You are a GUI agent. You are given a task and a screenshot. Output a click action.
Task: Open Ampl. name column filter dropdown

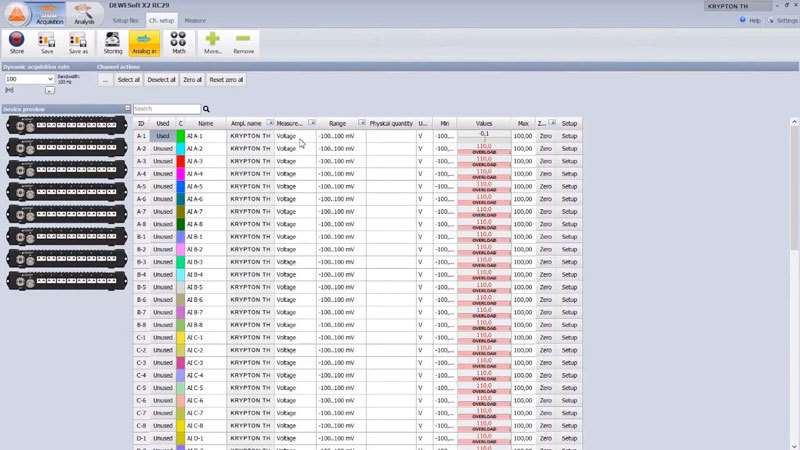[269, 123]
